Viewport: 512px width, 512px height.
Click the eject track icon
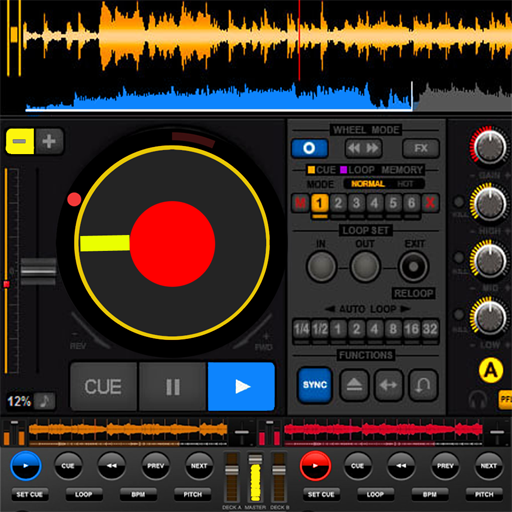(354, 385)
